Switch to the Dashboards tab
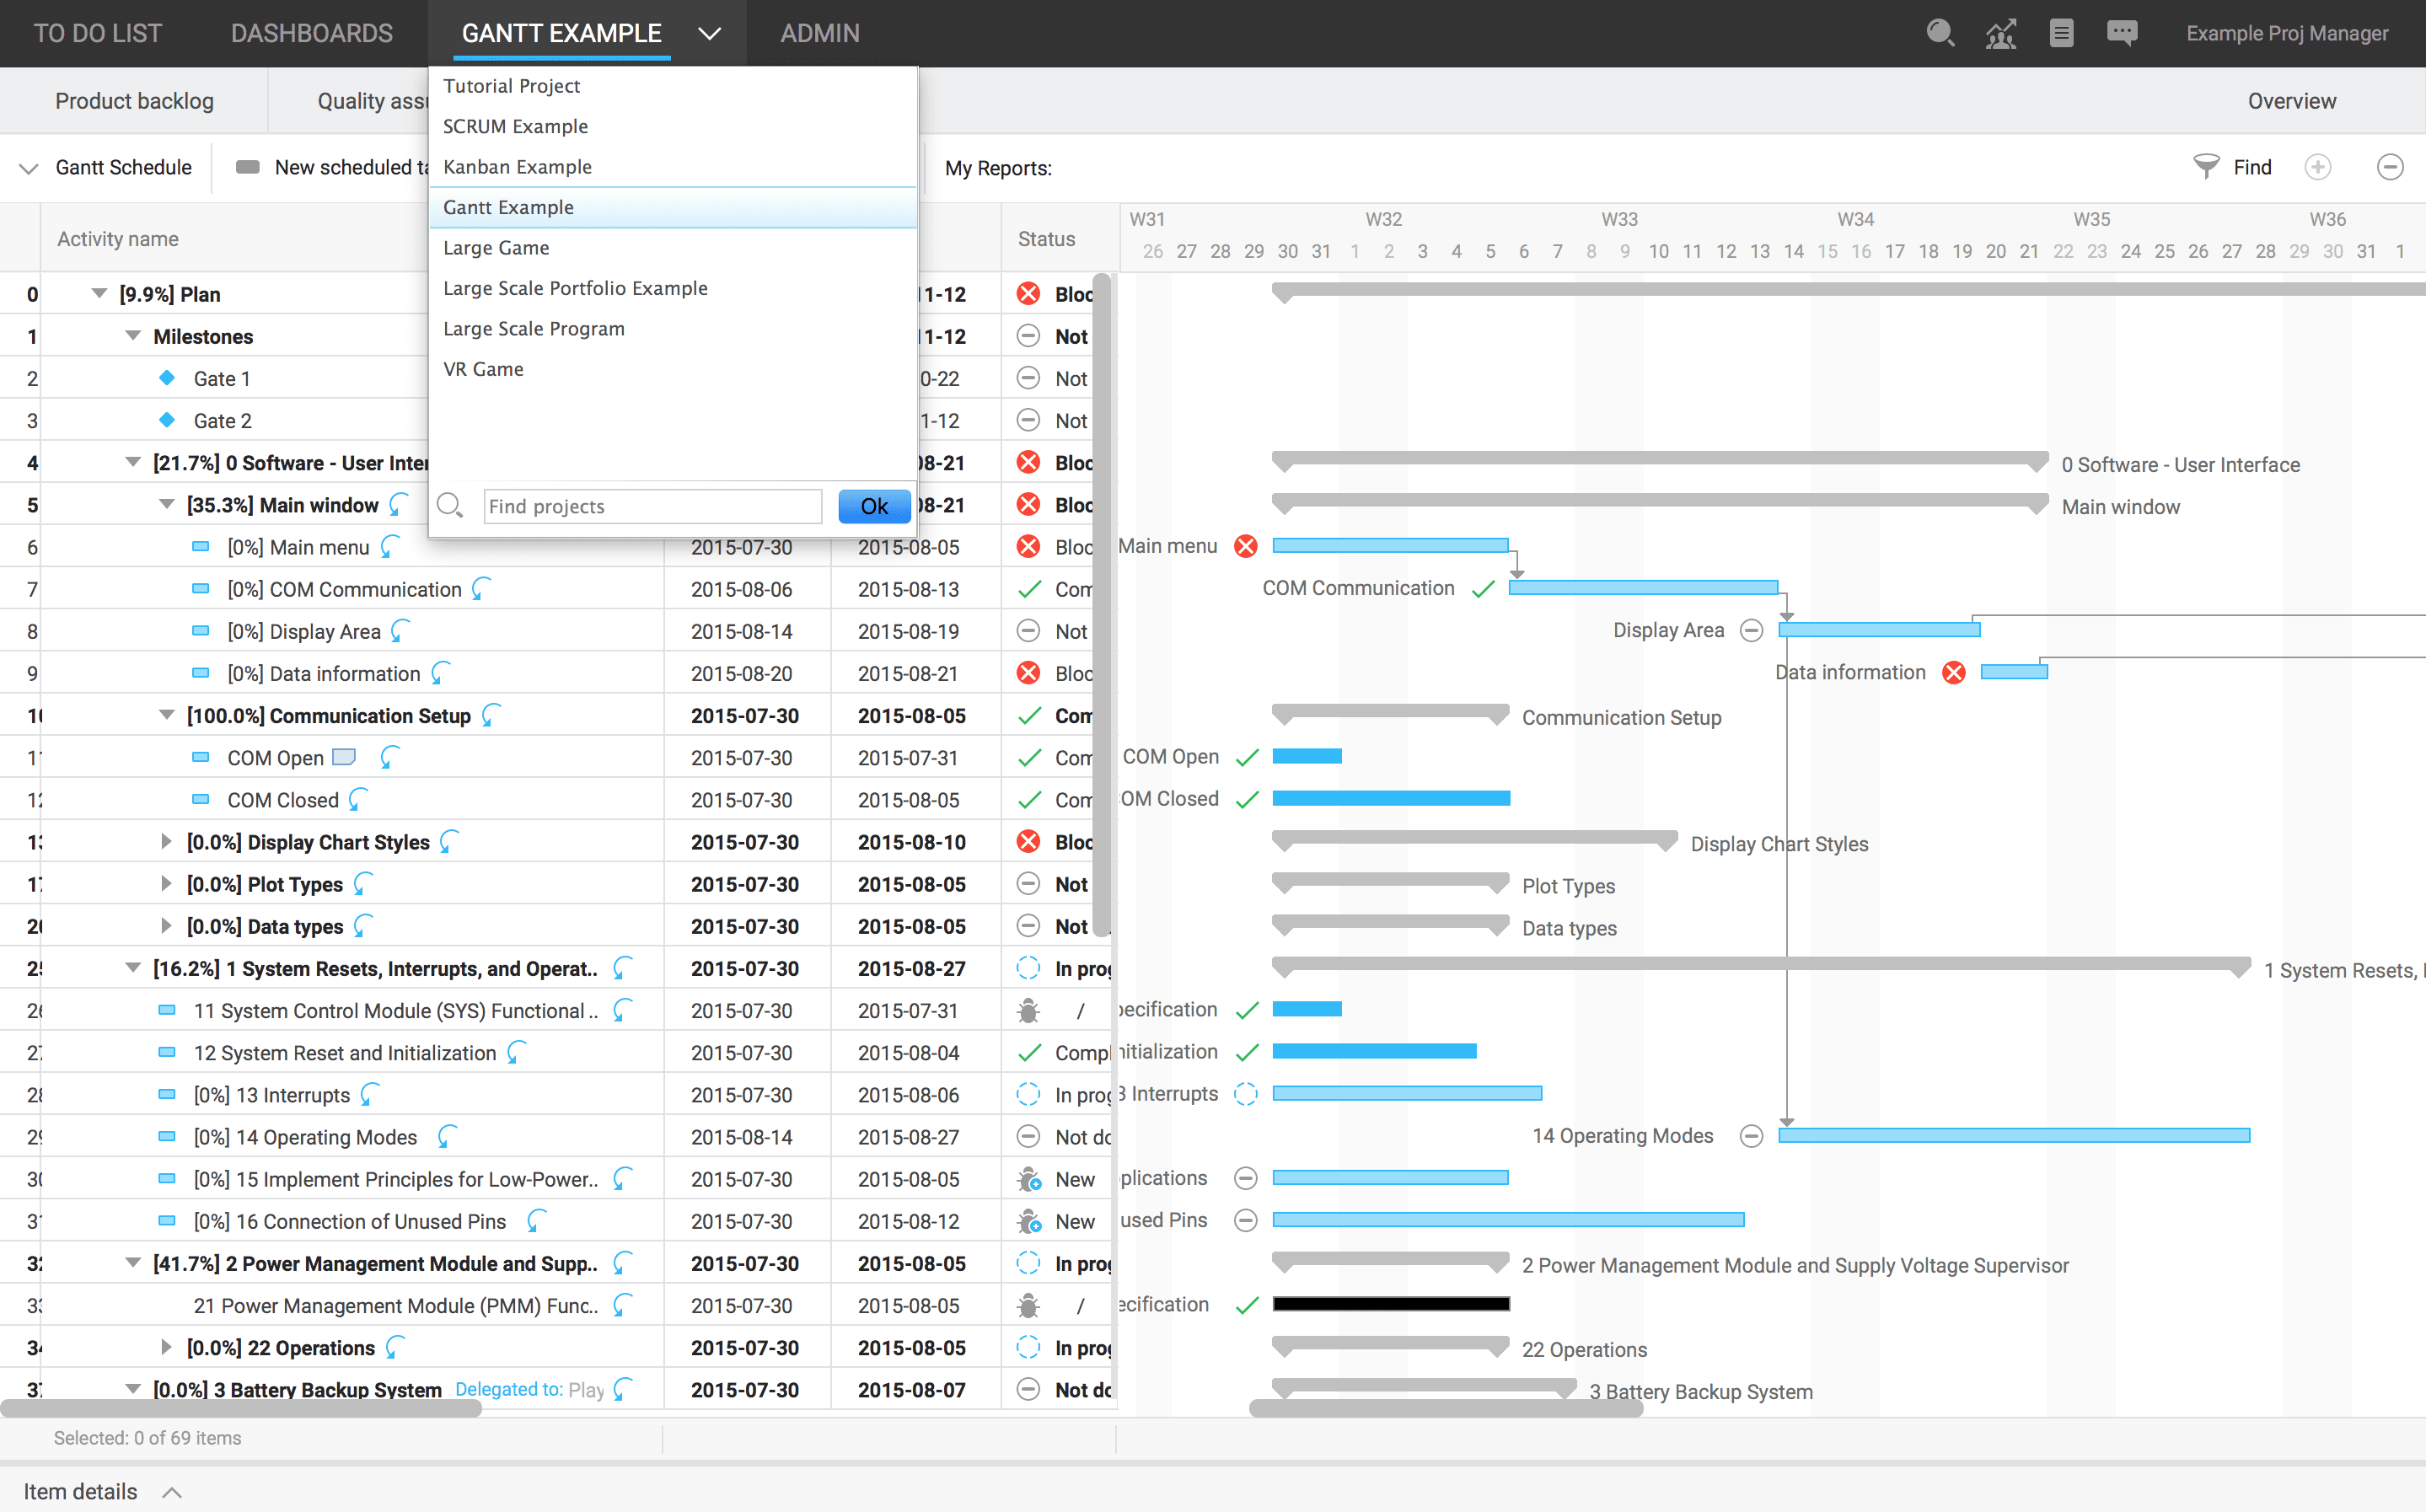The height and width of the screenshot is (1512, 2426). [x=312, y=33]
